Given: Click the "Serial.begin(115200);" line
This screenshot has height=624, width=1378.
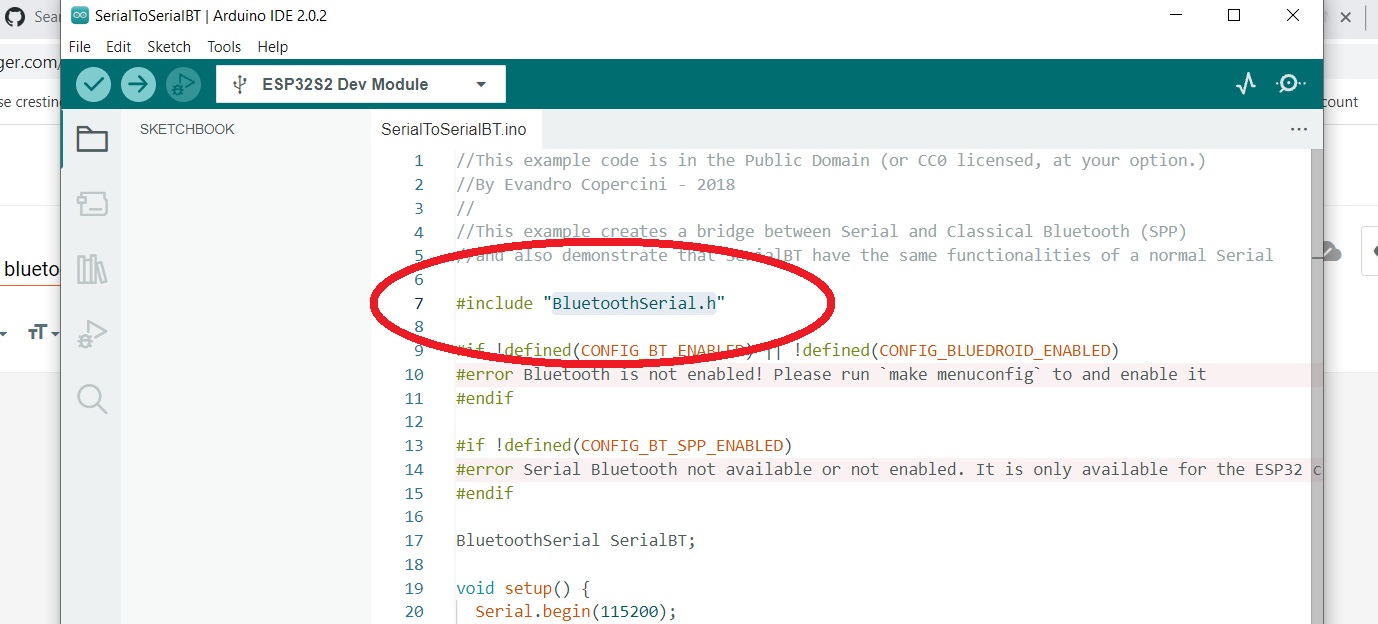Looking at the screenshot, I should click(x=575, y=611).
